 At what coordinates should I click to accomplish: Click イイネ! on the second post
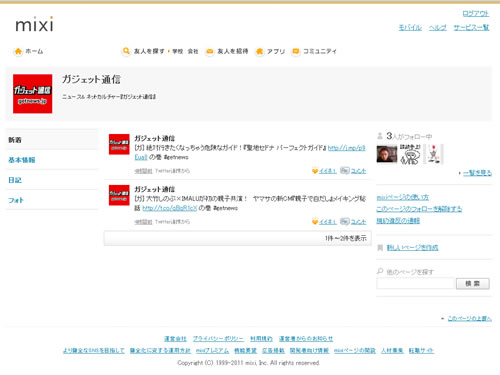coord(328,222)
